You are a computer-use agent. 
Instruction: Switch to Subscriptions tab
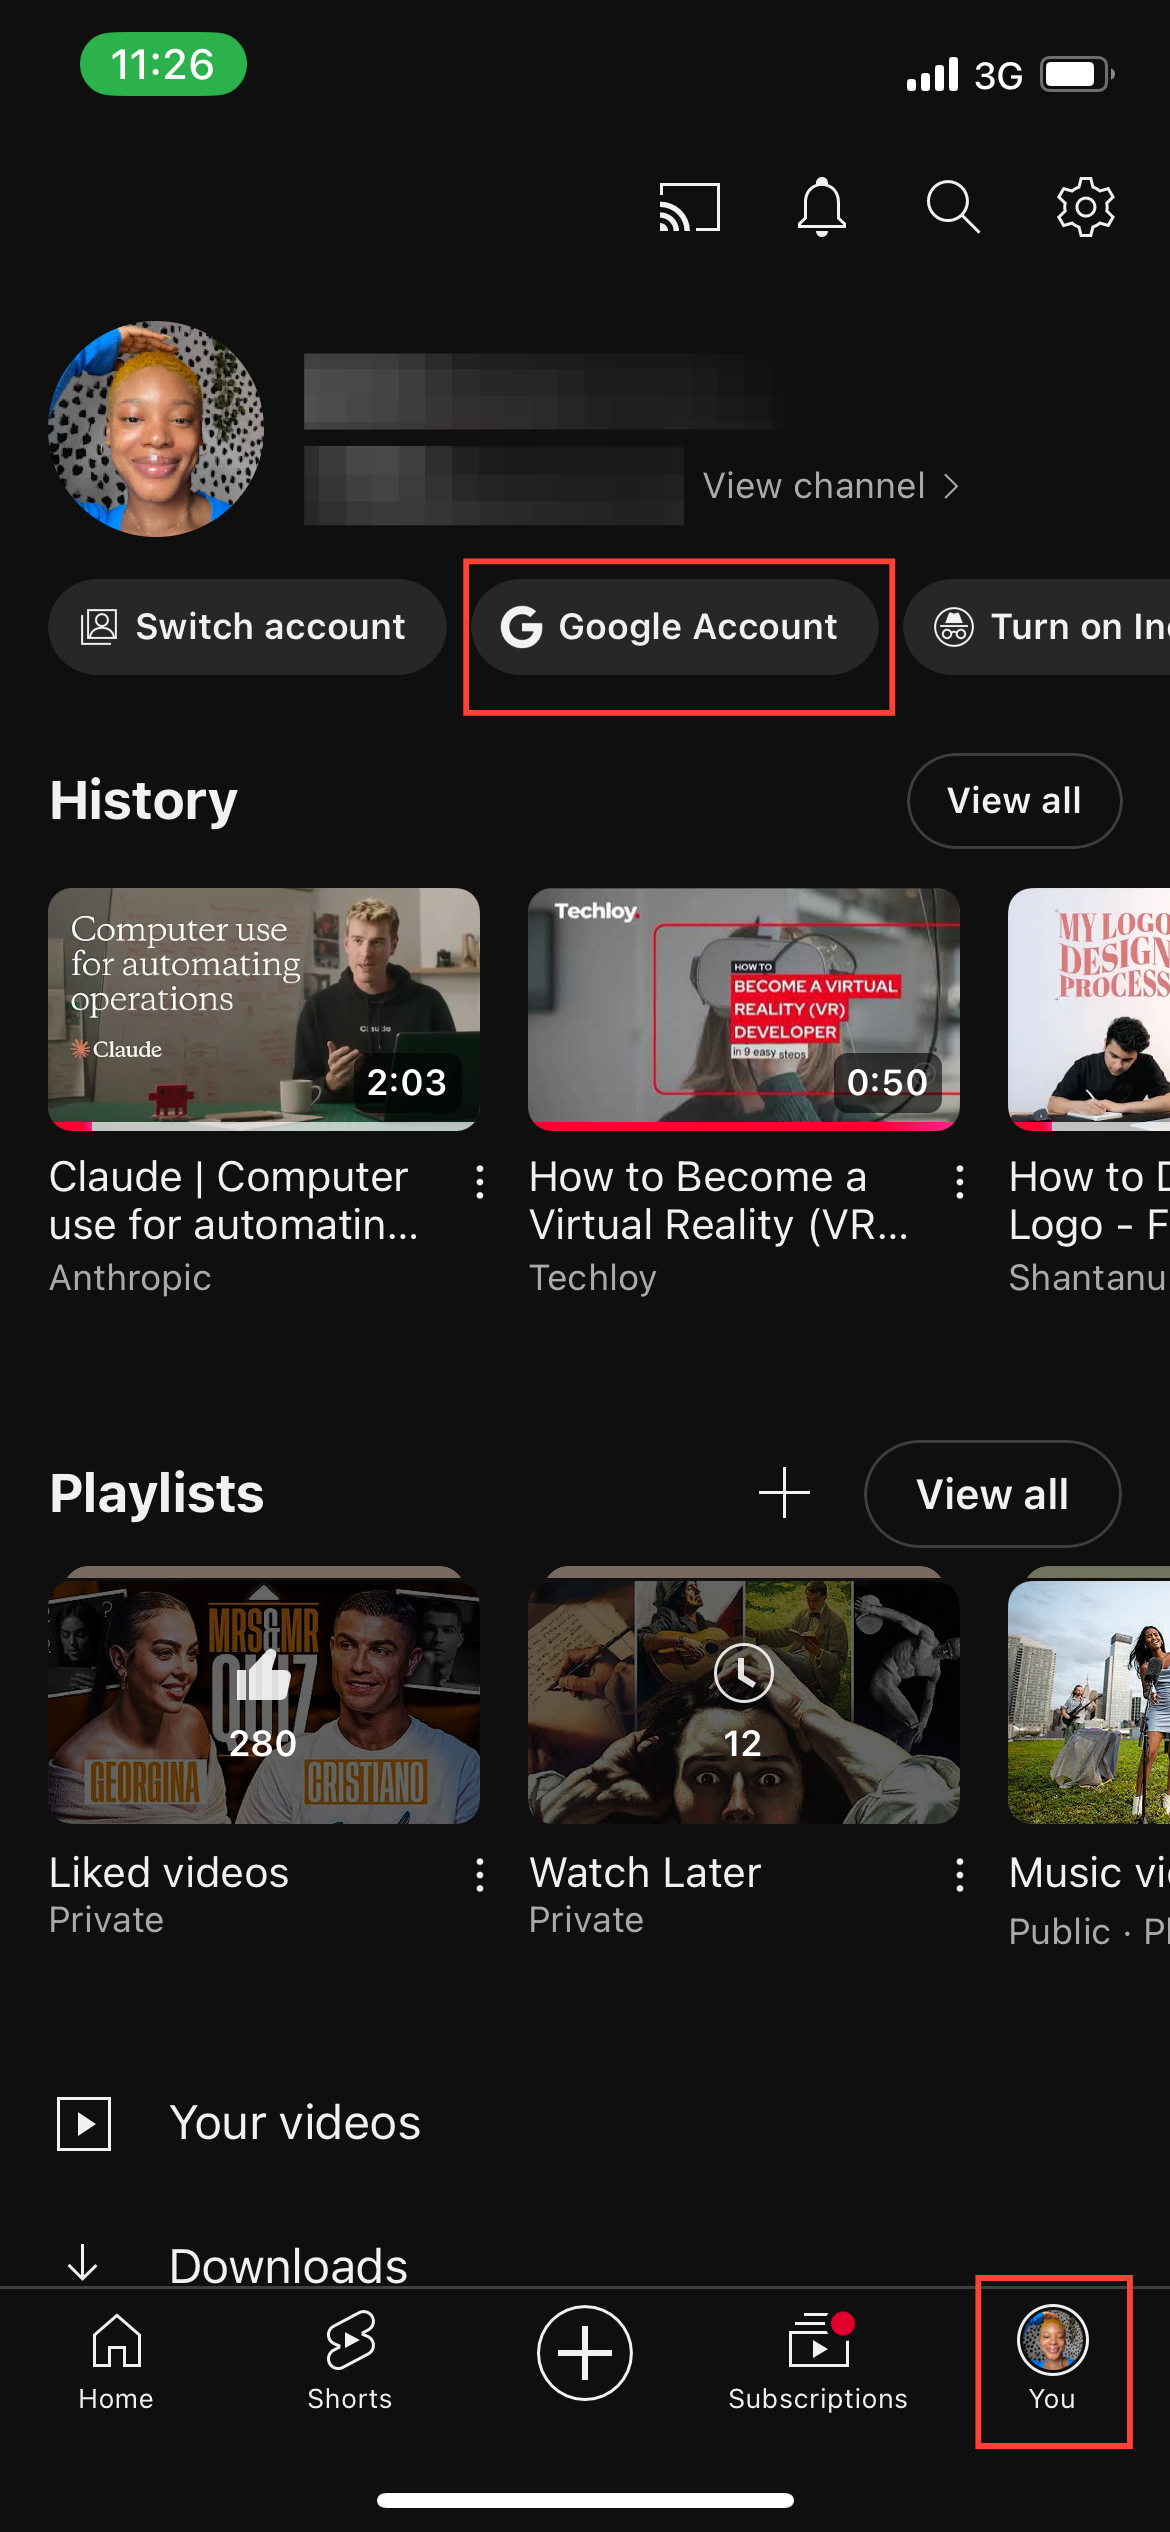pyautogui.click(x=818, y=2360)
